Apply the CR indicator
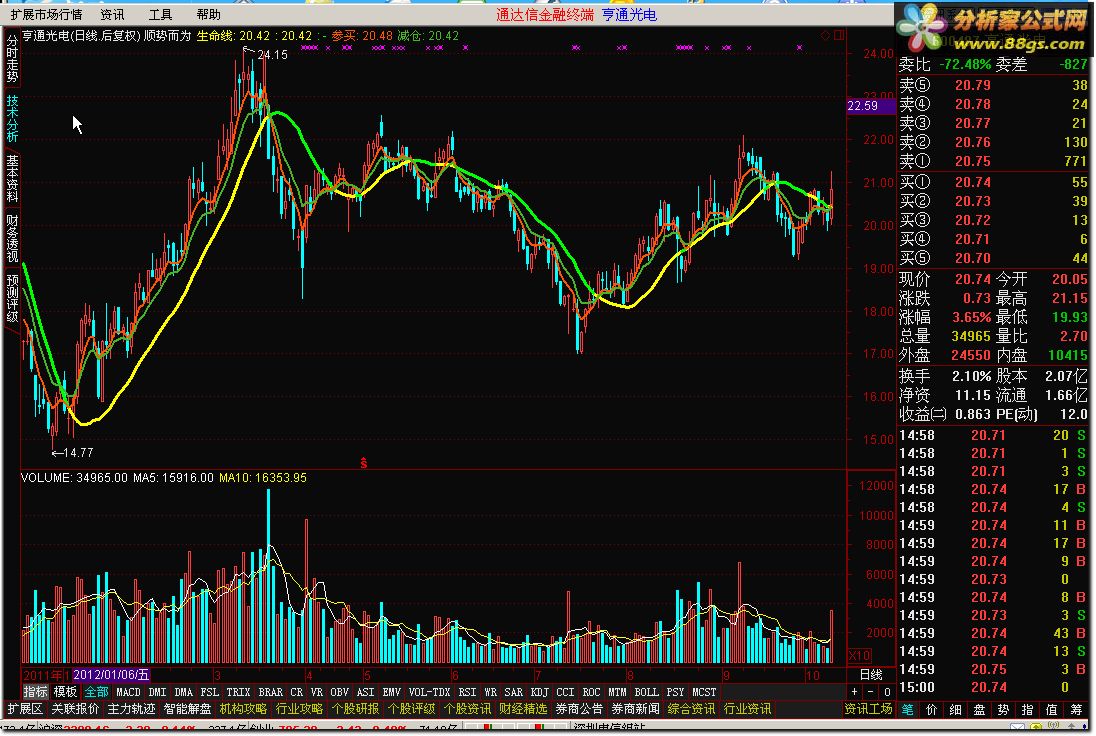Image resolution: width=1096 pixels, height=736 pixels. click(296, 692)
